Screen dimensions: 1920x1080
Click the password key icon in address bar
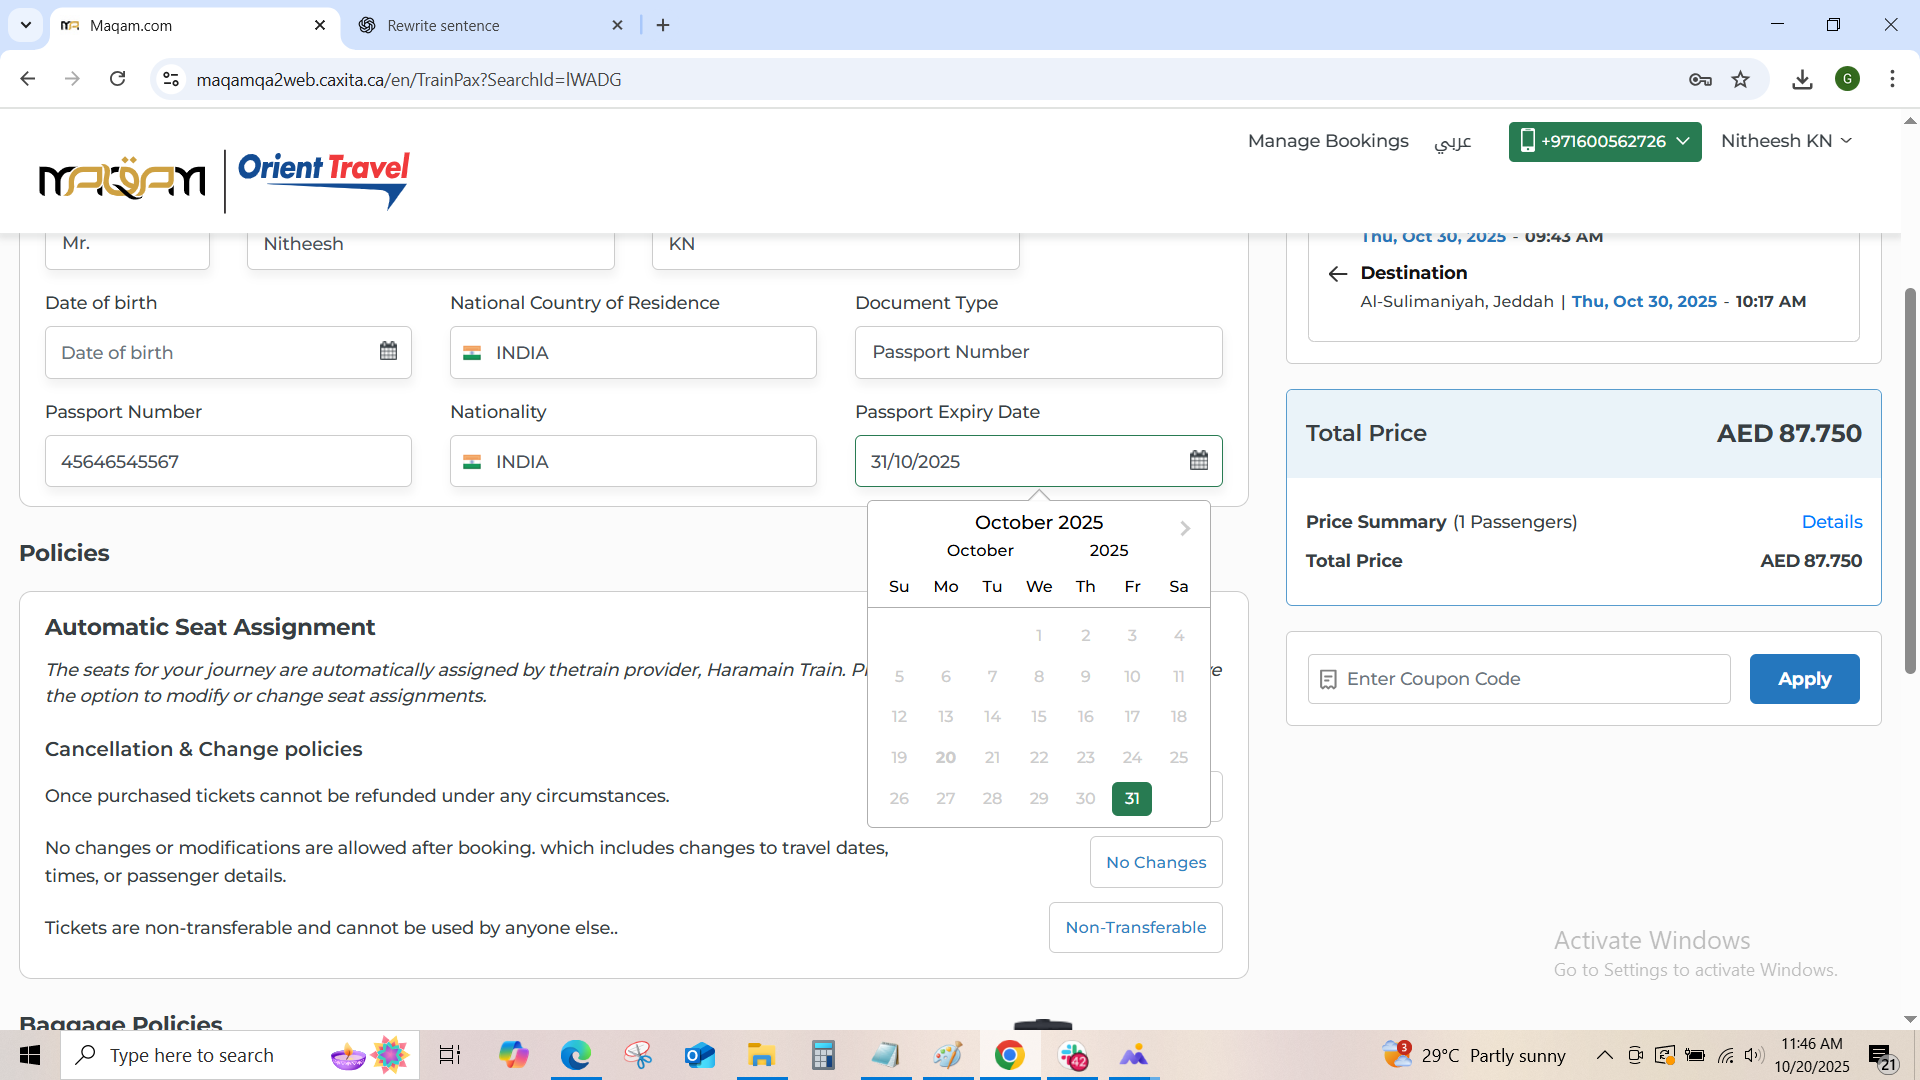[1700, 80]
